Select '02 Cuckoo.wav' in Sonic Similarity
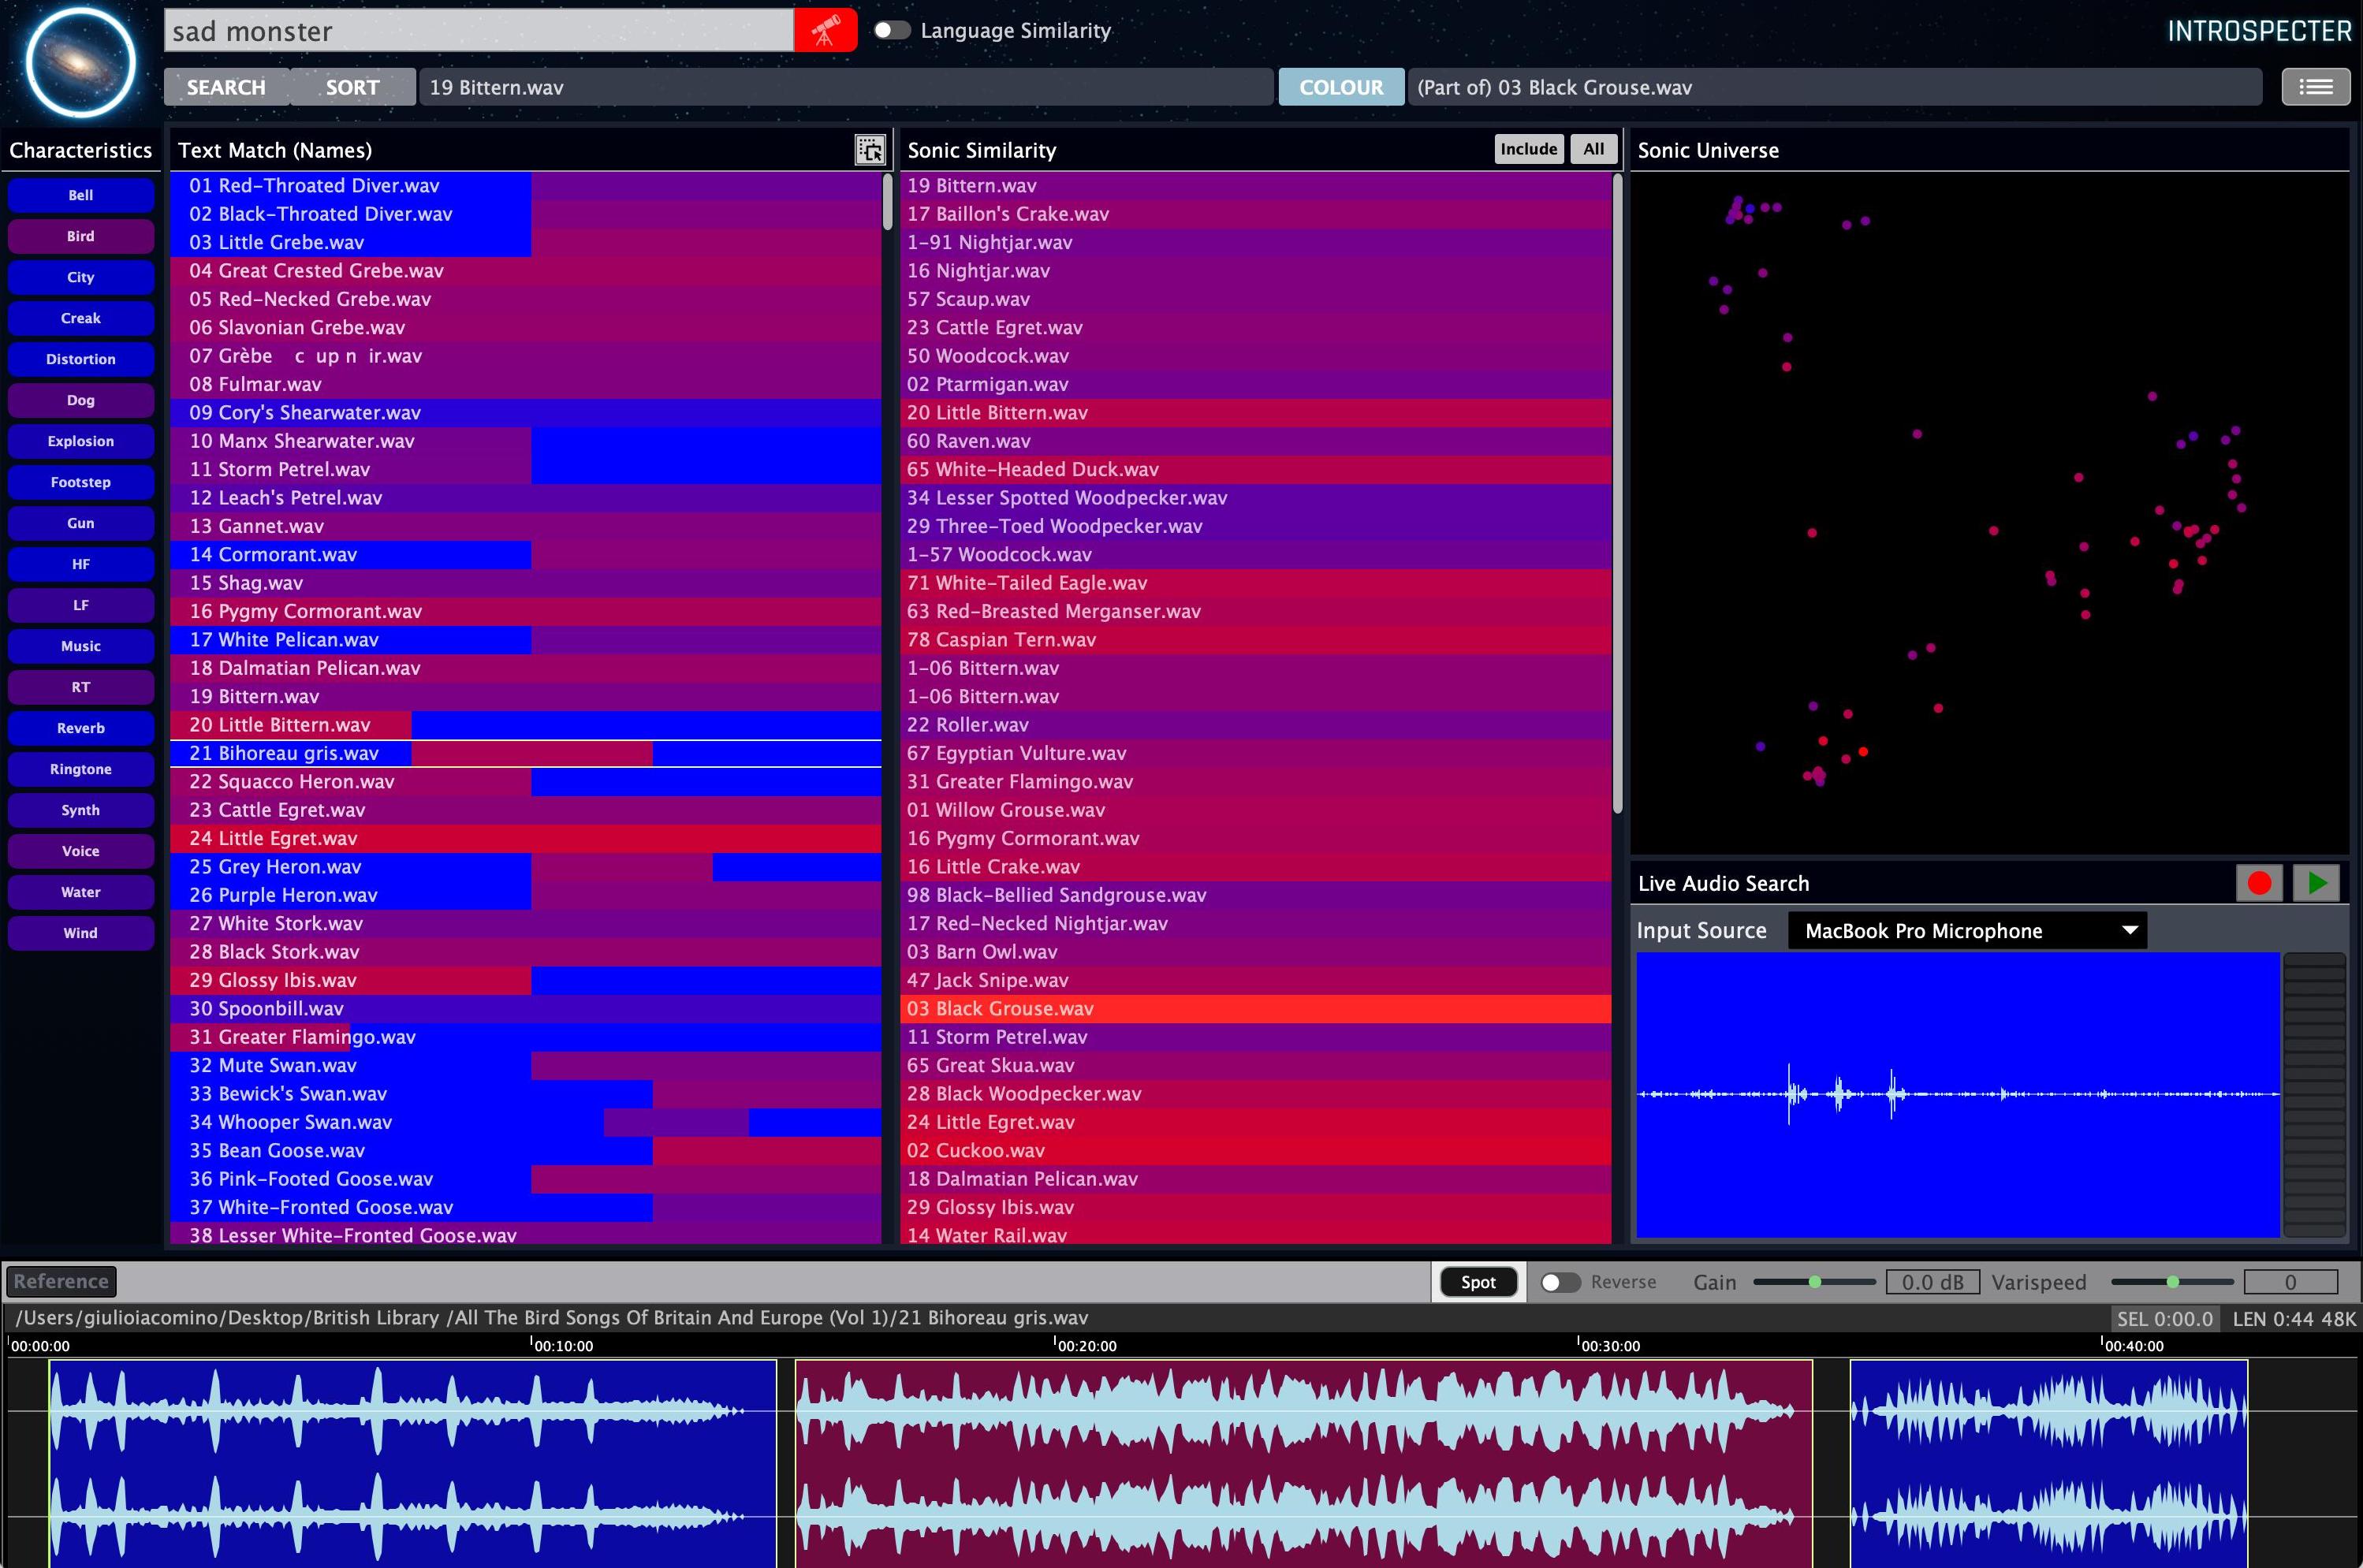 1256,1150
